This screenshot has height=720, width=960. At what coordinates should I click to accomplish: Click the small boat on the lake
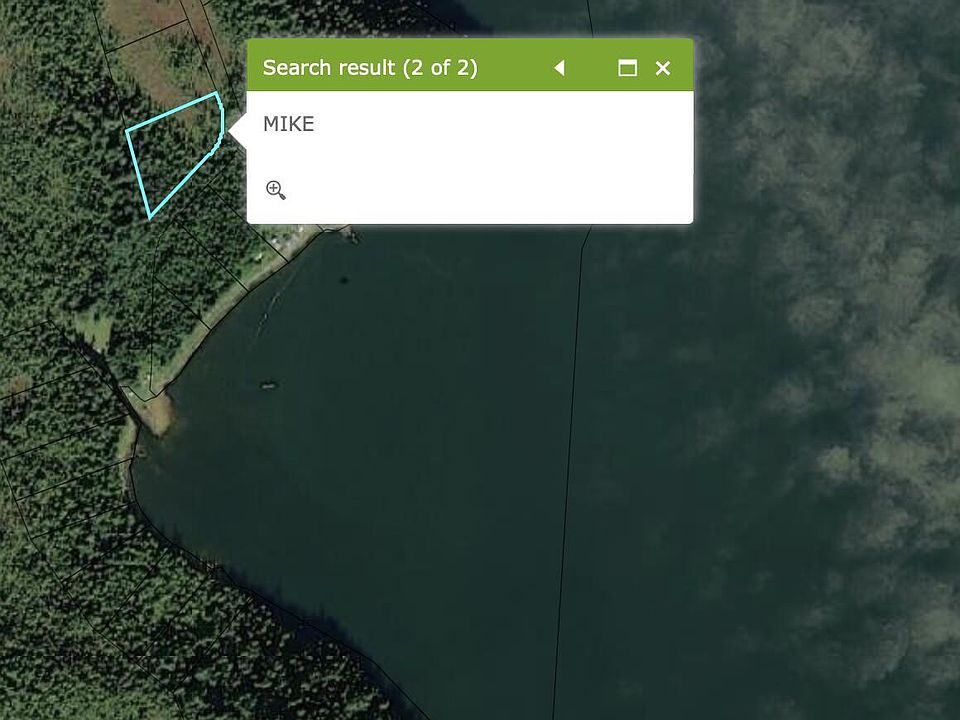pyautogui.click(x=269, y=386)
